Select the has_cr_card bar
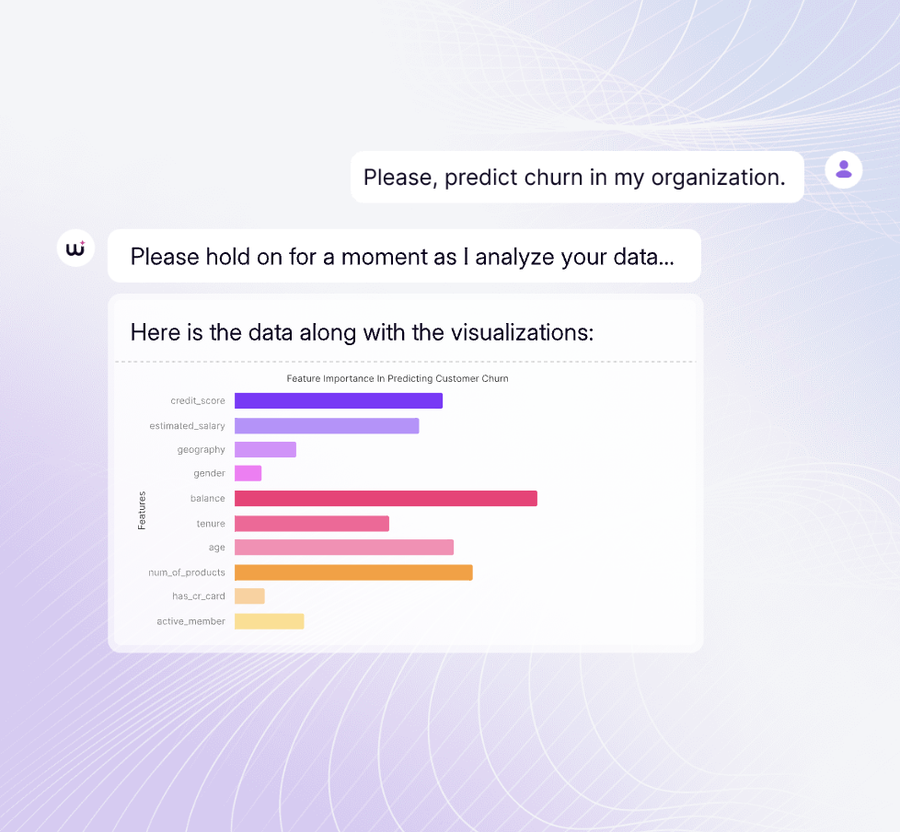This screenshot has height=832, width=900. [x=250, y=596]
